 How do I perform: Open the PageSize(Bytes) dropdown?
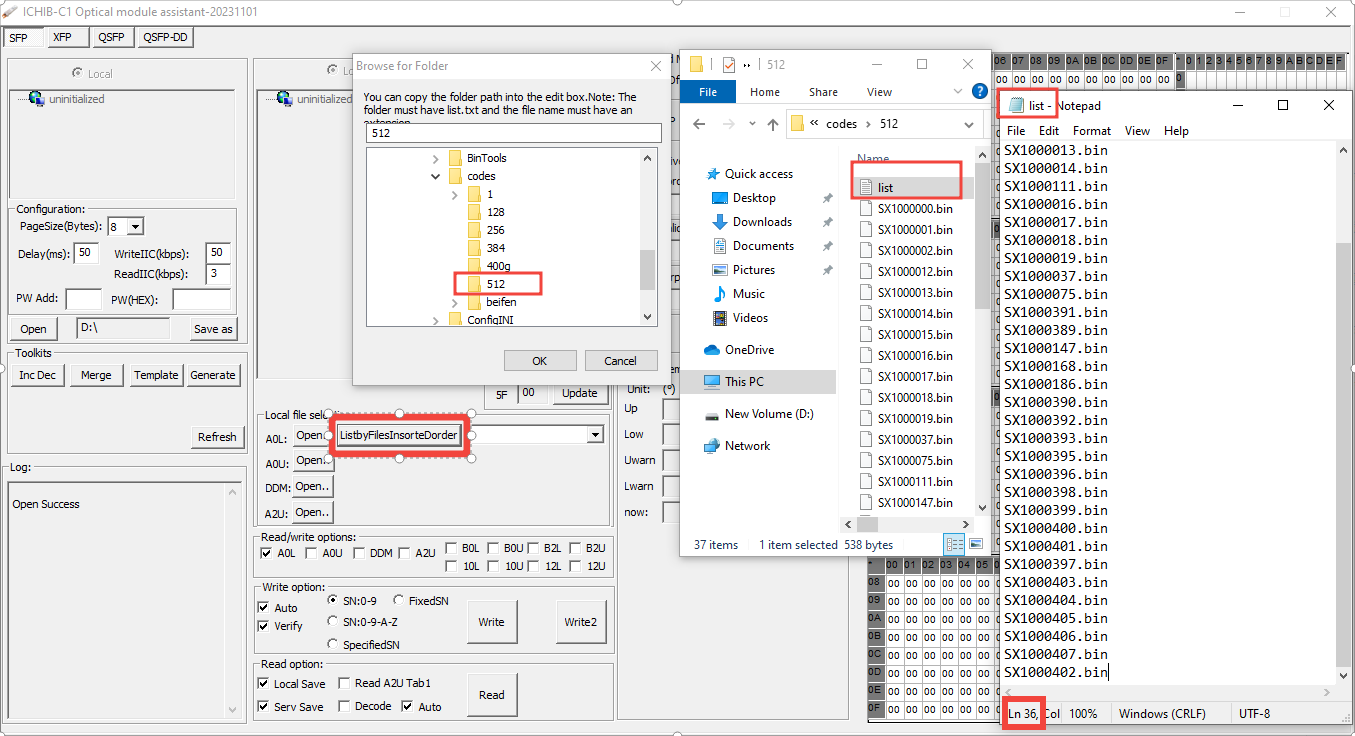click(137, 226)
